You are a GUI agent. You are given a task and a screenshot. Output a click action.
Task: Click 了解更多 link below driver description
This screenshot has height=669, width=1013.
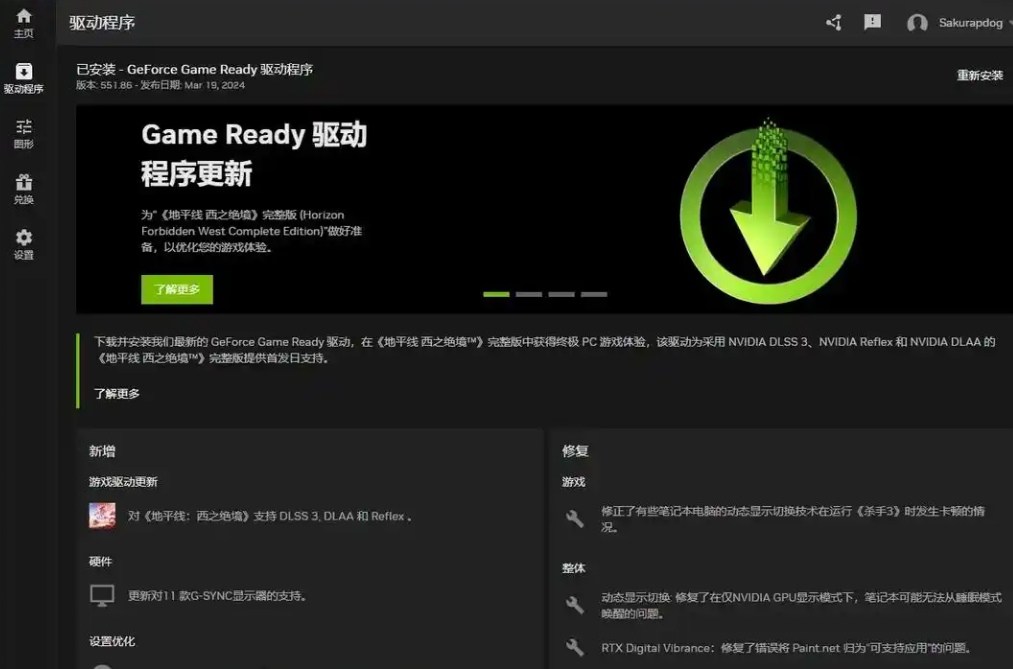coord(117,393)
